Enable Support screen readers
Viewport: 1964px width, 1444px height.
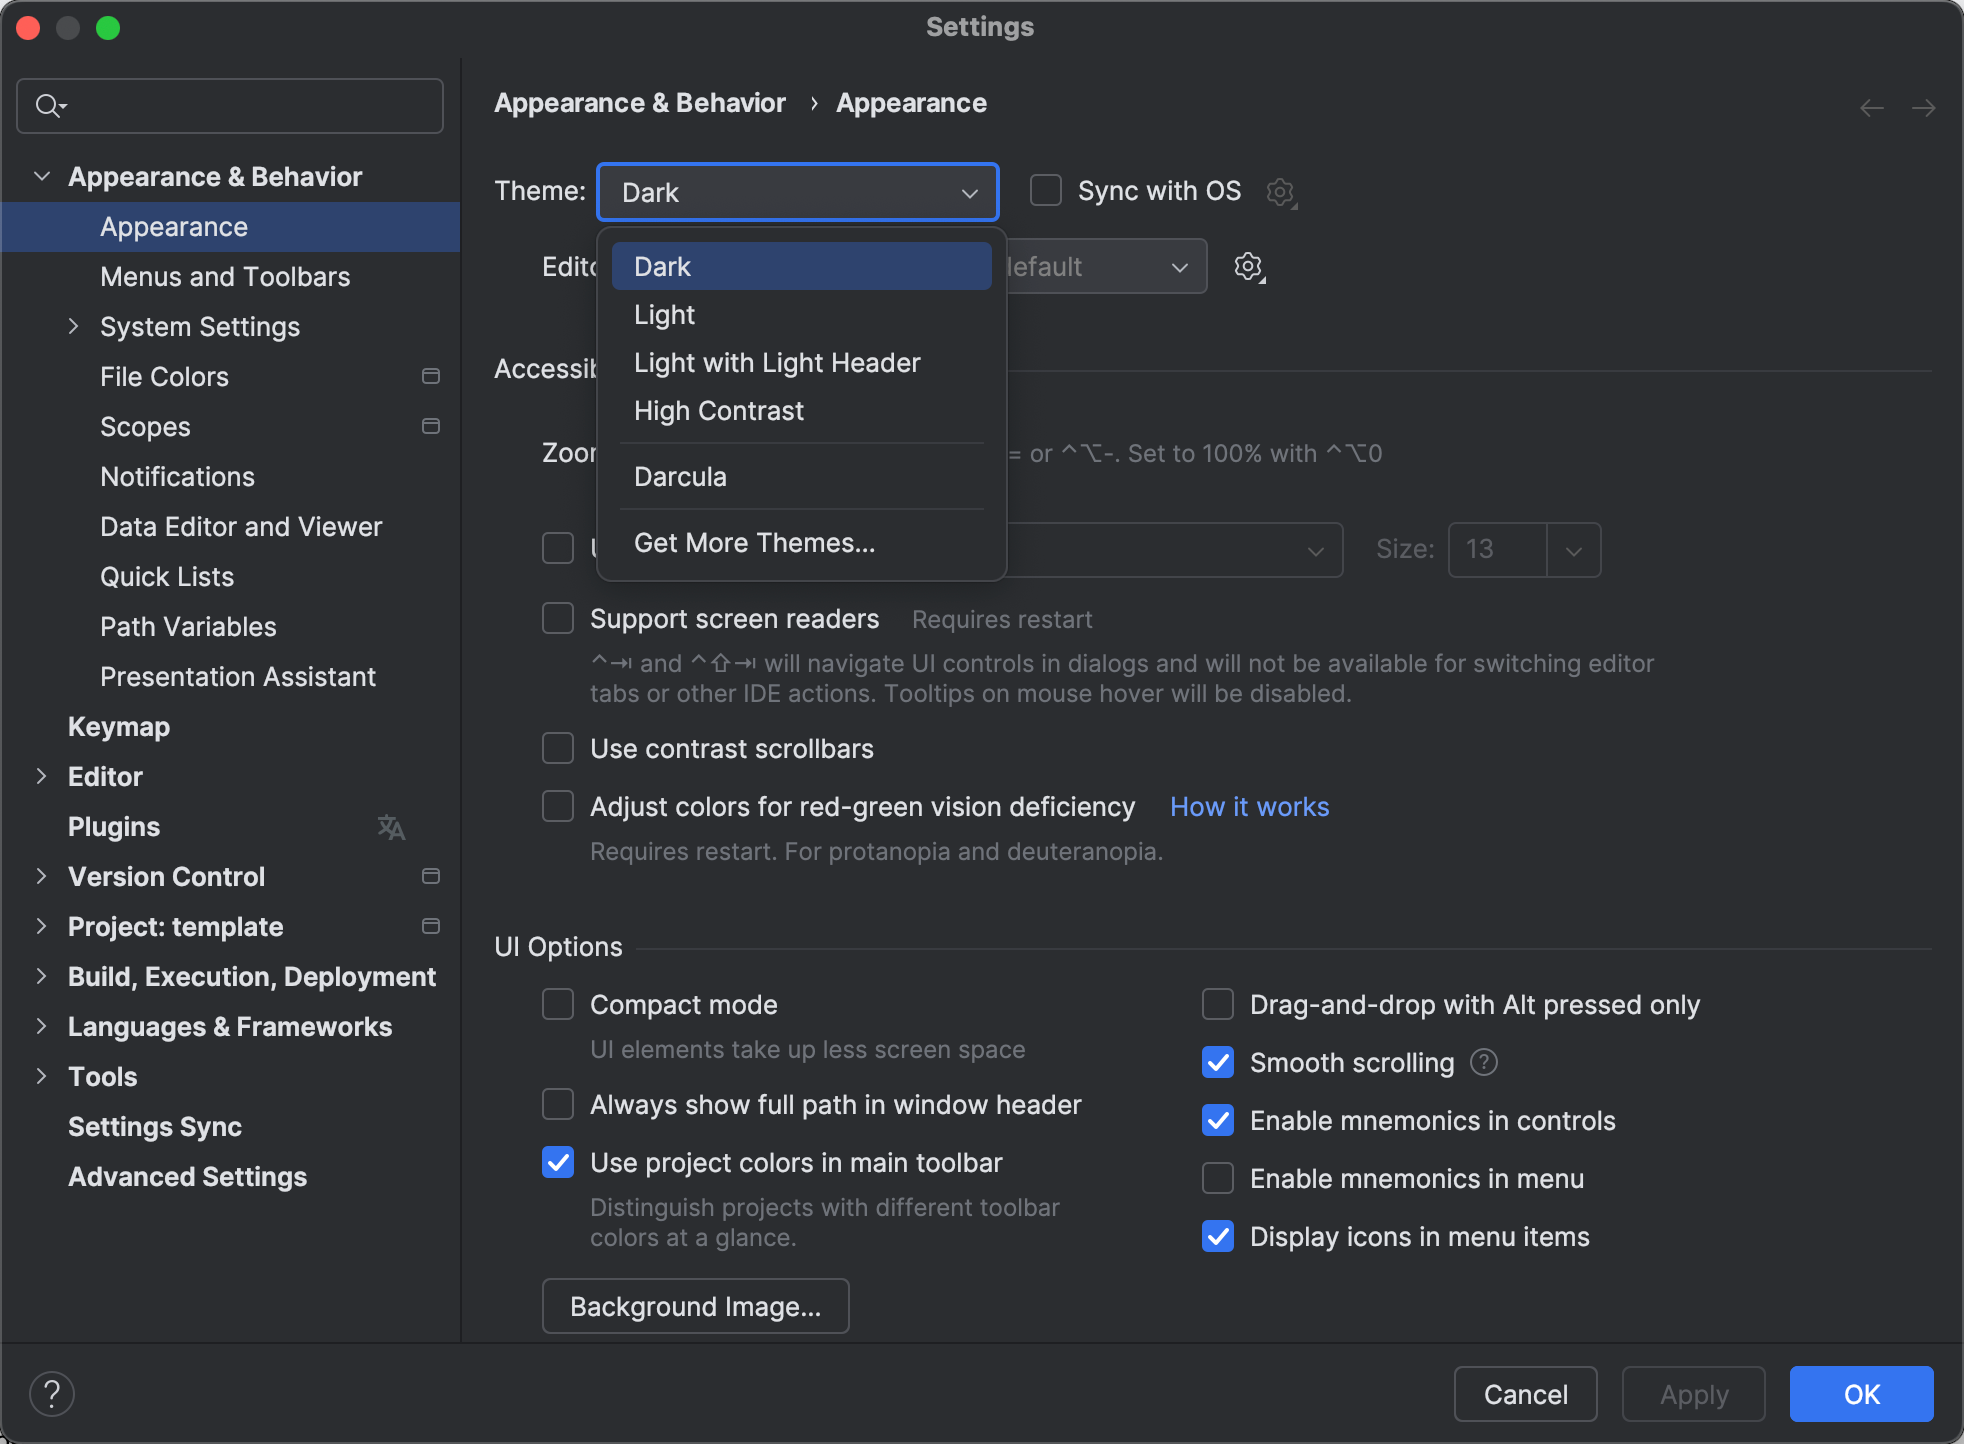click(558, 618)
